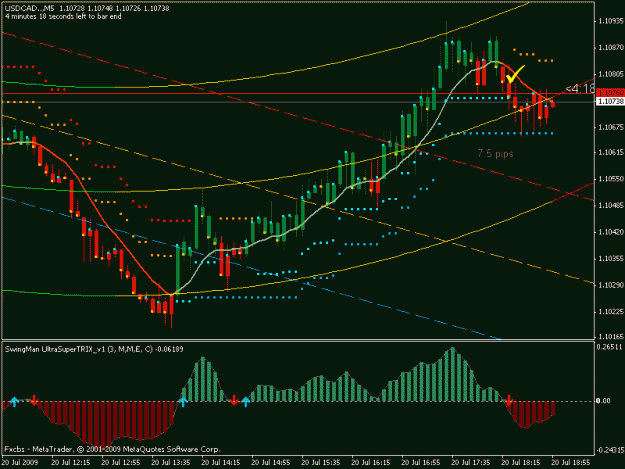Click the leftmost red down arrow in TRIX panel
The height and width of the screenshot is (469, 625).
click(34, 400)
